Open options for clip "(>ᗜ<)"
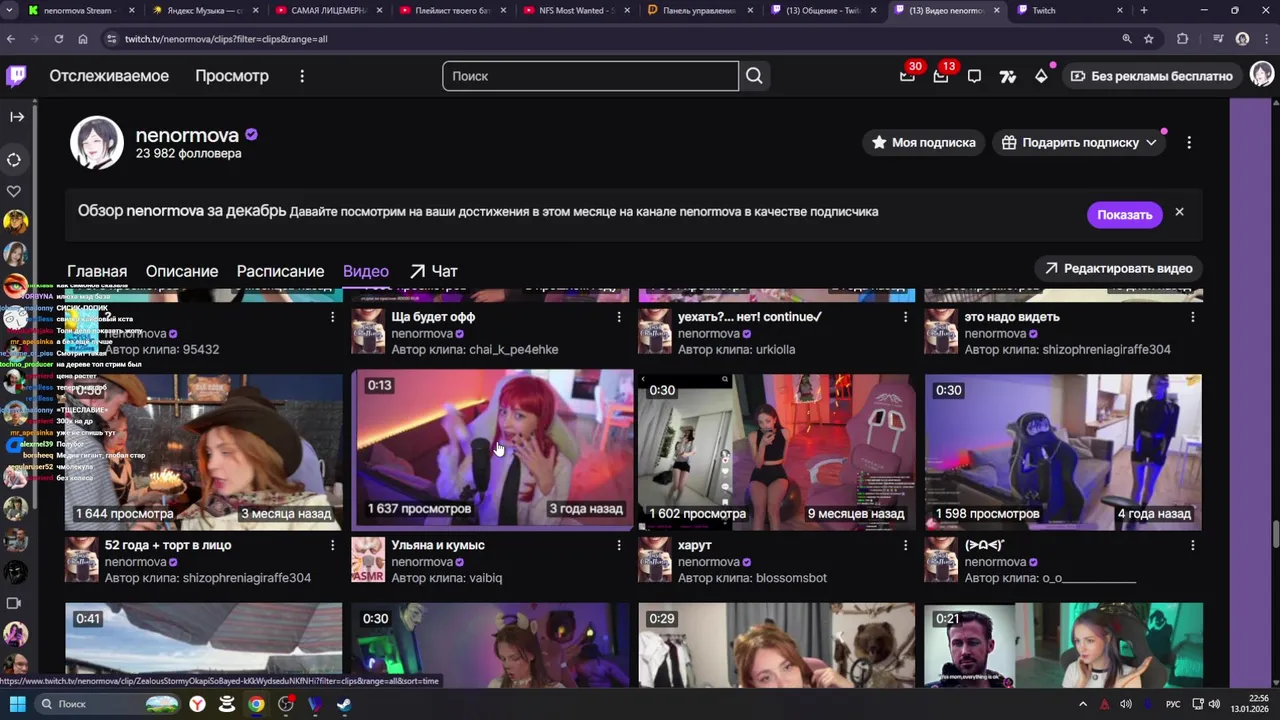The height and width of the screenshot is (720, 1280). coord(1192,545)
